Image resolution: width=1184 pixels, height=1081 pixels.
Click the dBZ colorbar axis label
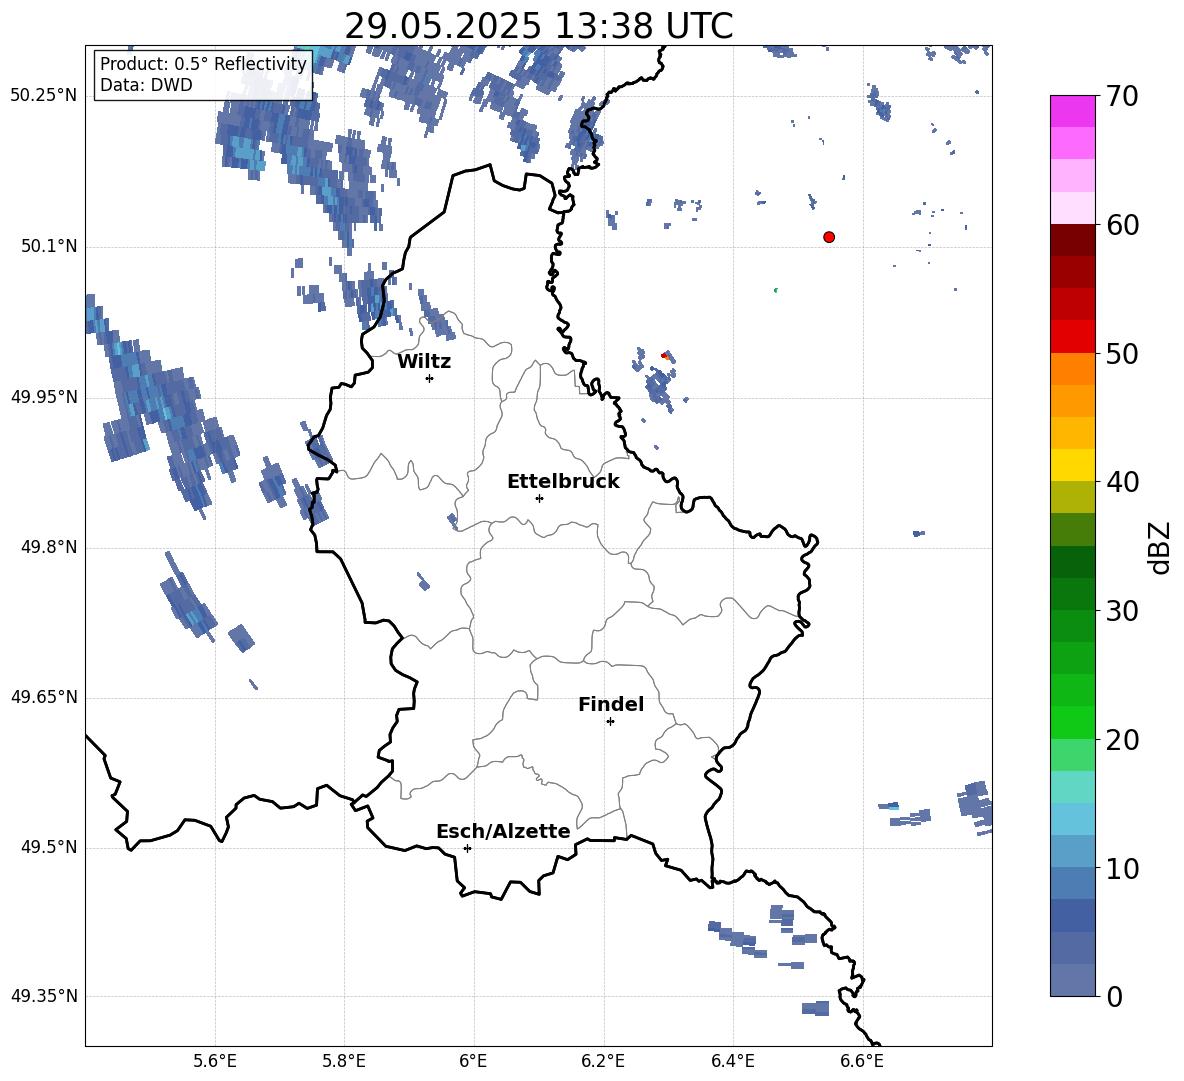1159,547
